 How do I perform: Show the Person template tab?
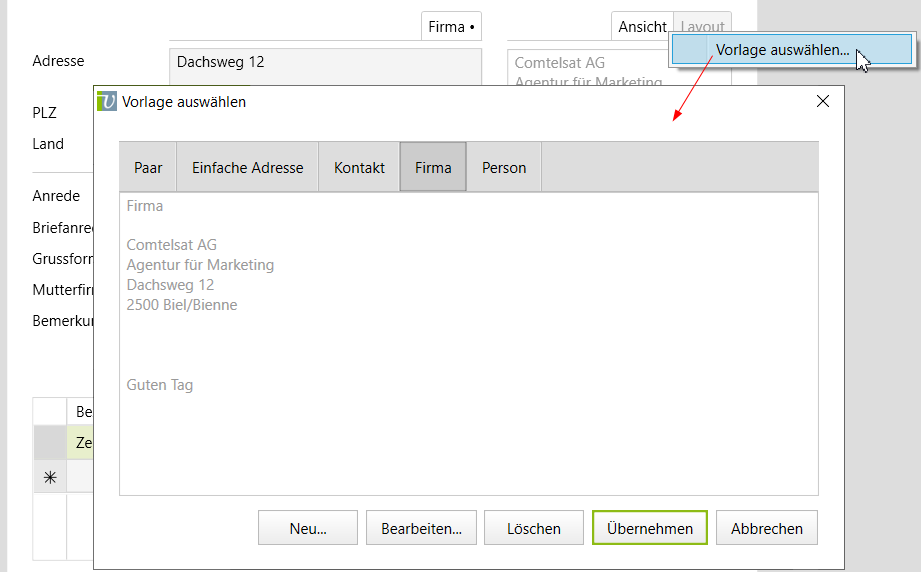(504, 167)
